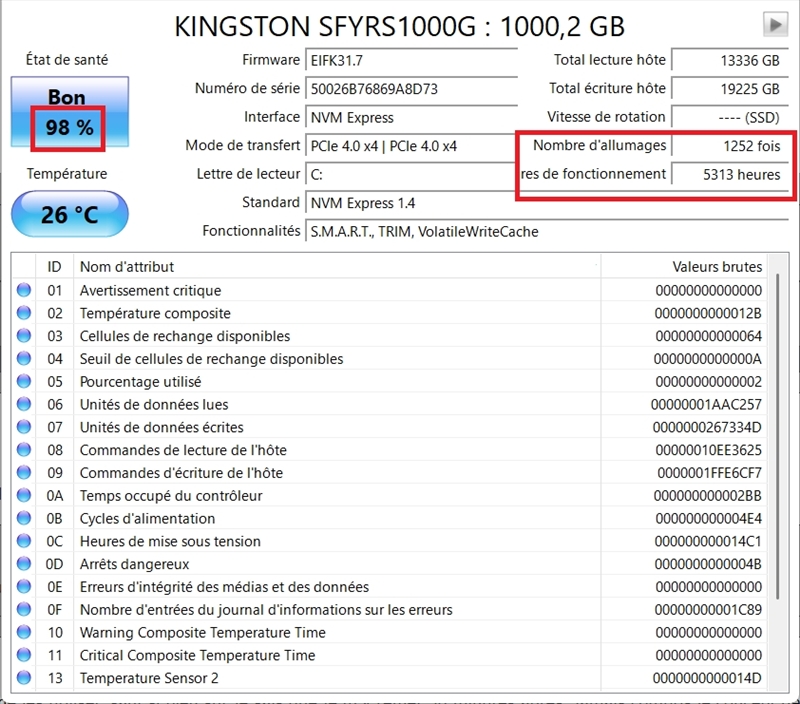Viewport: 800px width, 704px height.
Task: Click the Nombre d'allumages value 1252 fois
Action: [x=727, y=146]
